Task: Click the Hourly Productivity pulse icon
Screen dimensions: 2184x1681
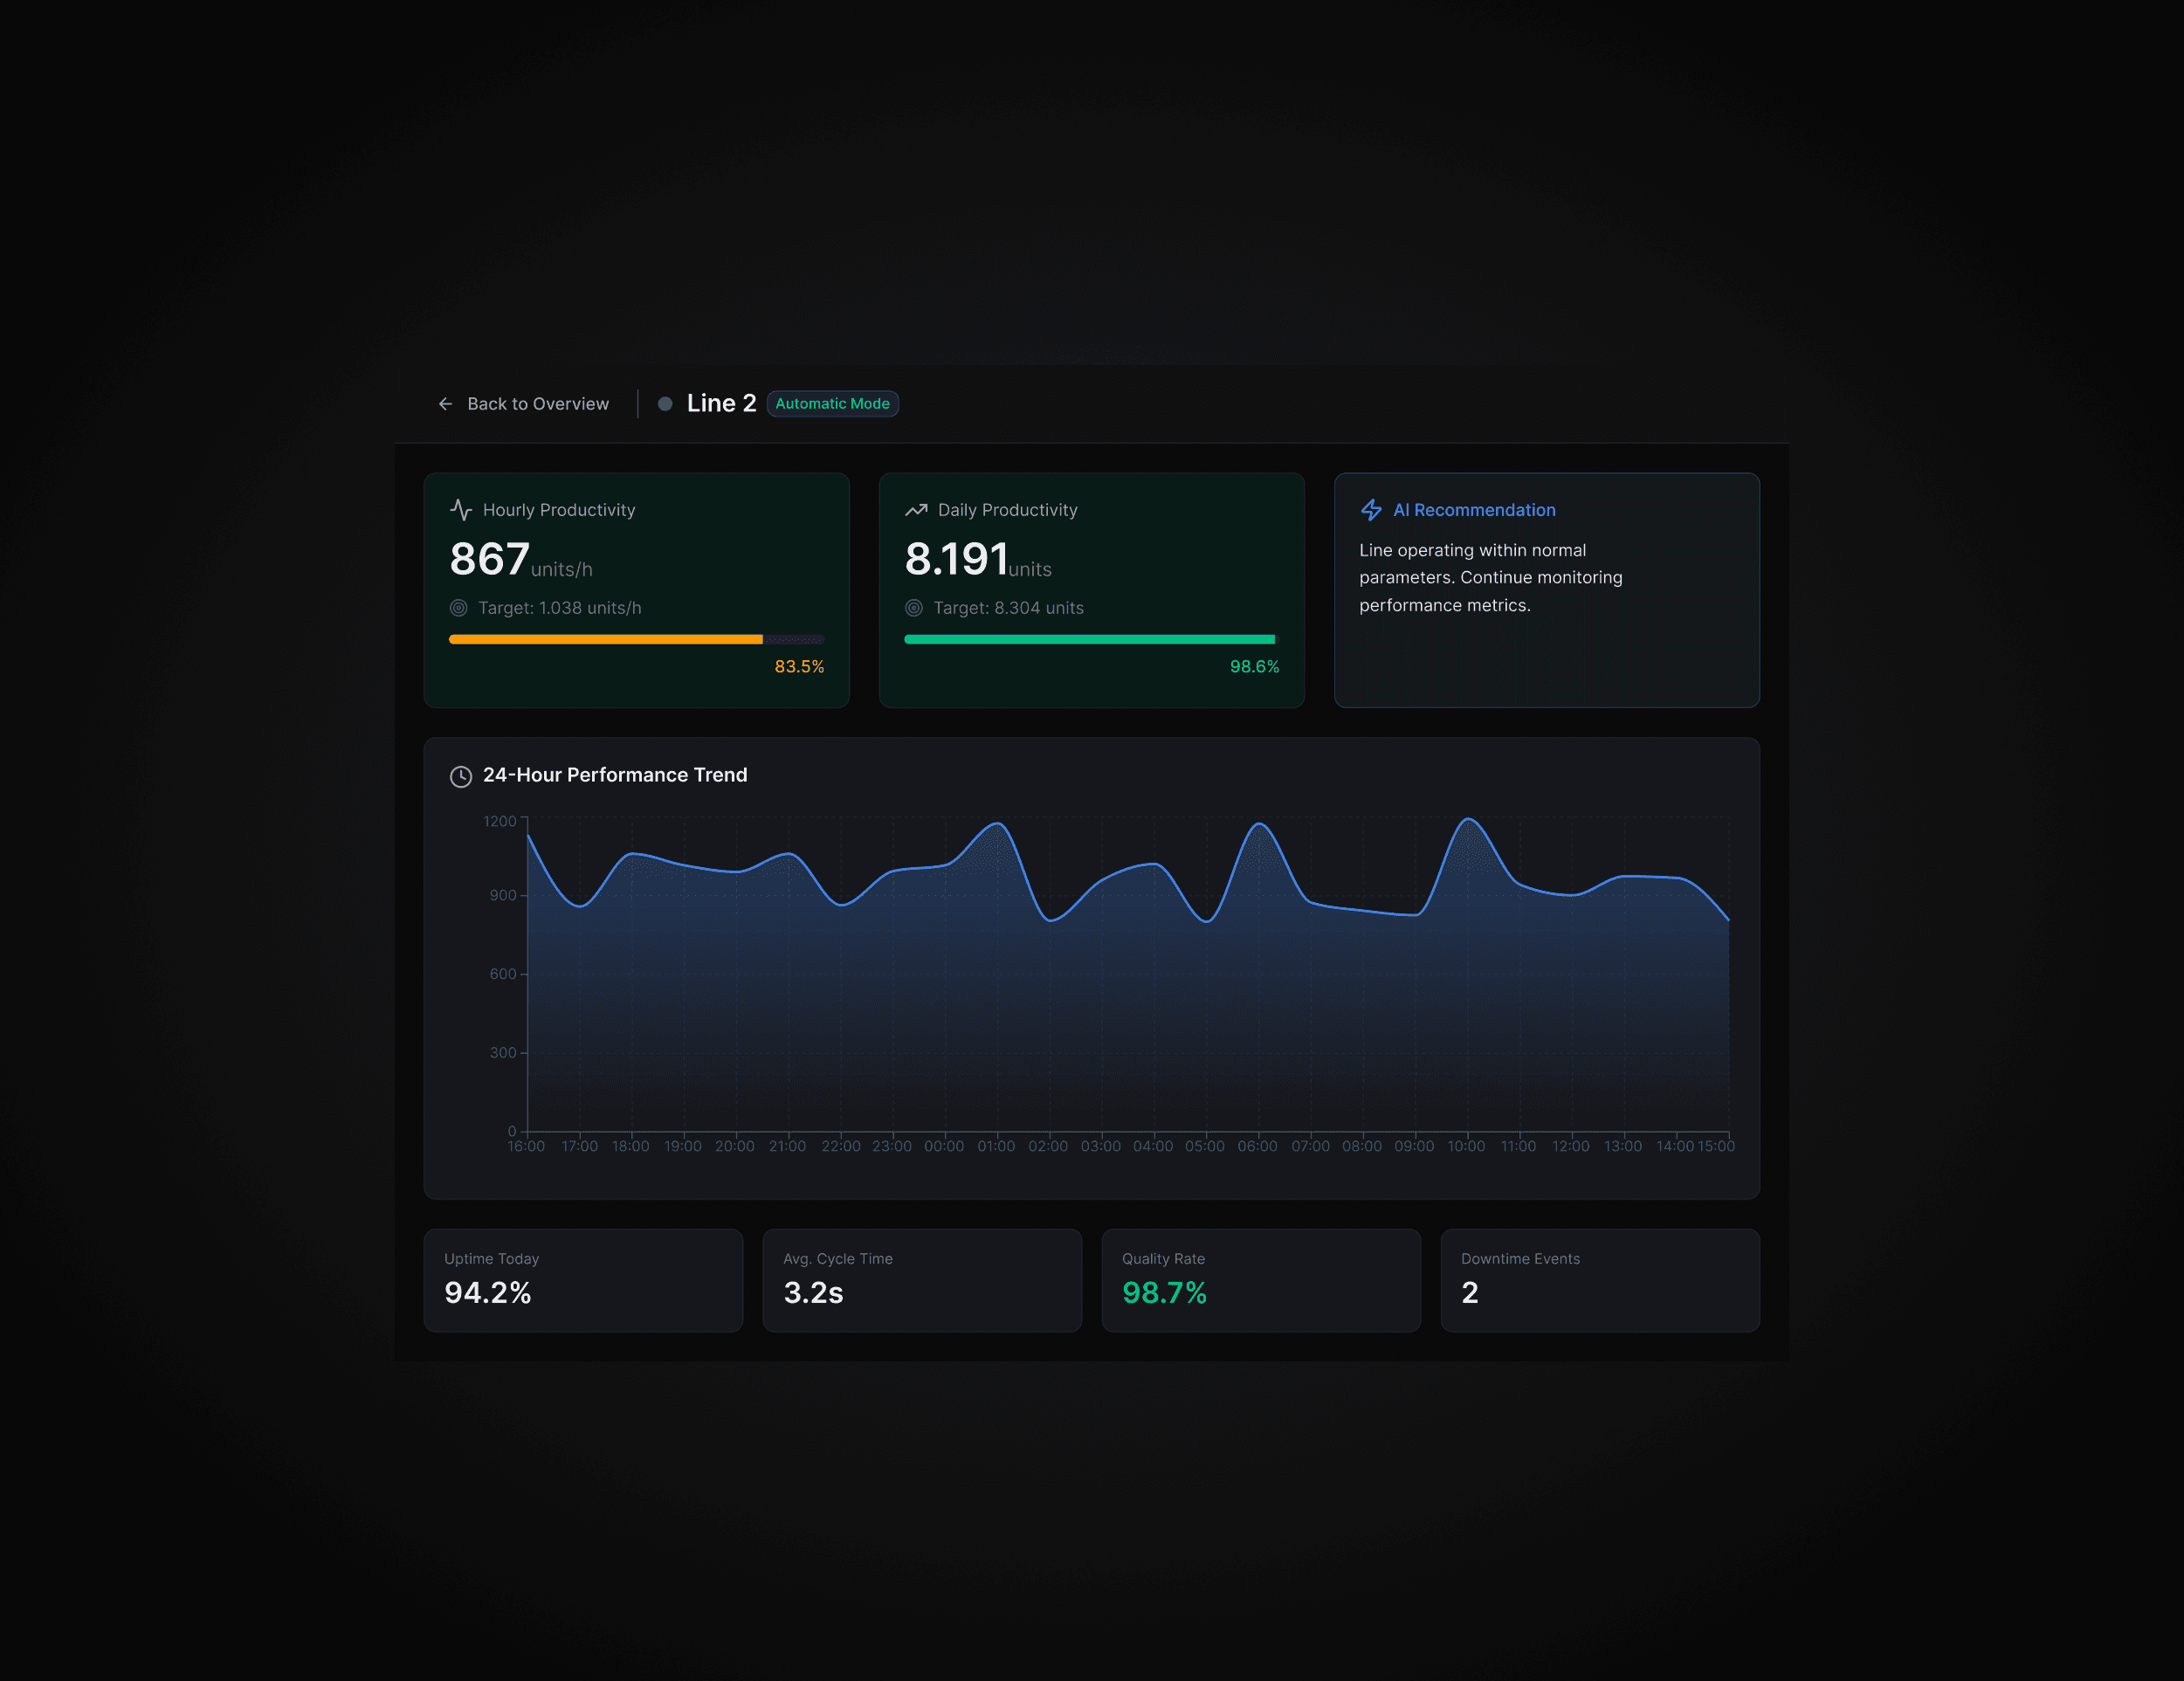Action: click(x=461, y=510)
